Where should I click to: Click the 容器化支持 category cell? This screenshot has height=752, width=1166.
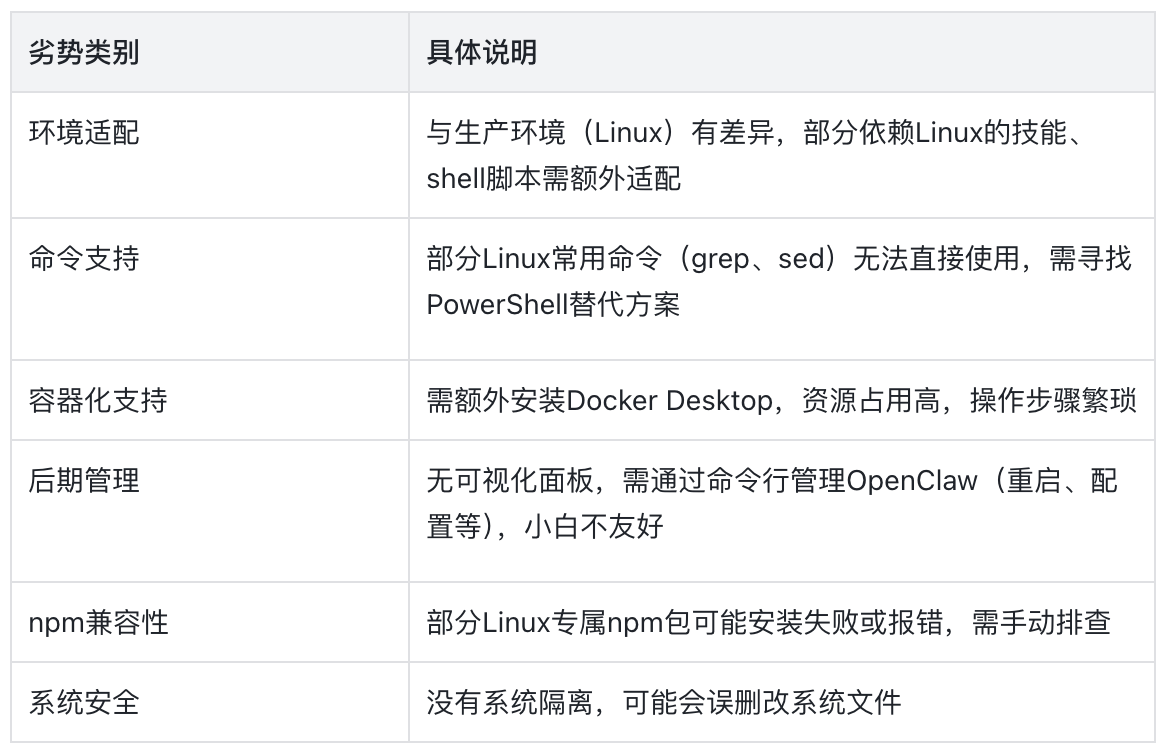coord(98,400)
